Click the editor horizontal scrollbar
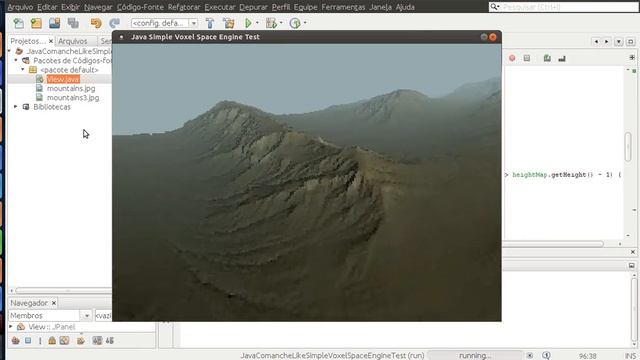 tap(553, 244)
